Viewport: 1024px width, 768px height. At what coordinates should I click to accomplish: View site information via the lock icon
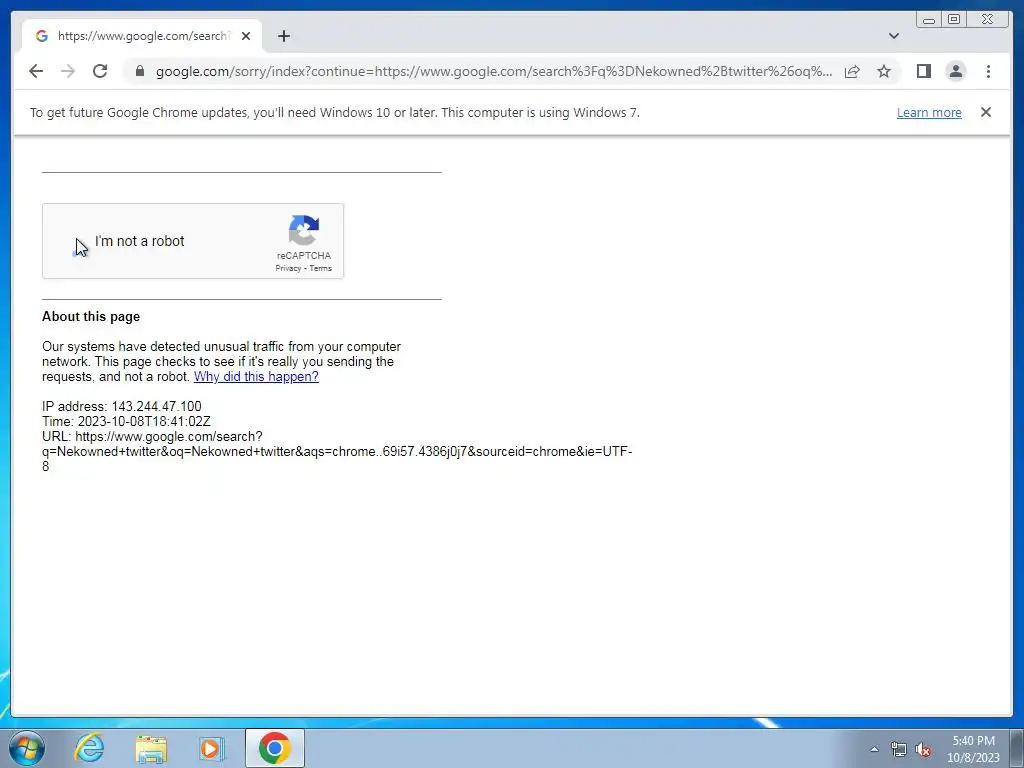pyautogui.click(x=139, y=71)
